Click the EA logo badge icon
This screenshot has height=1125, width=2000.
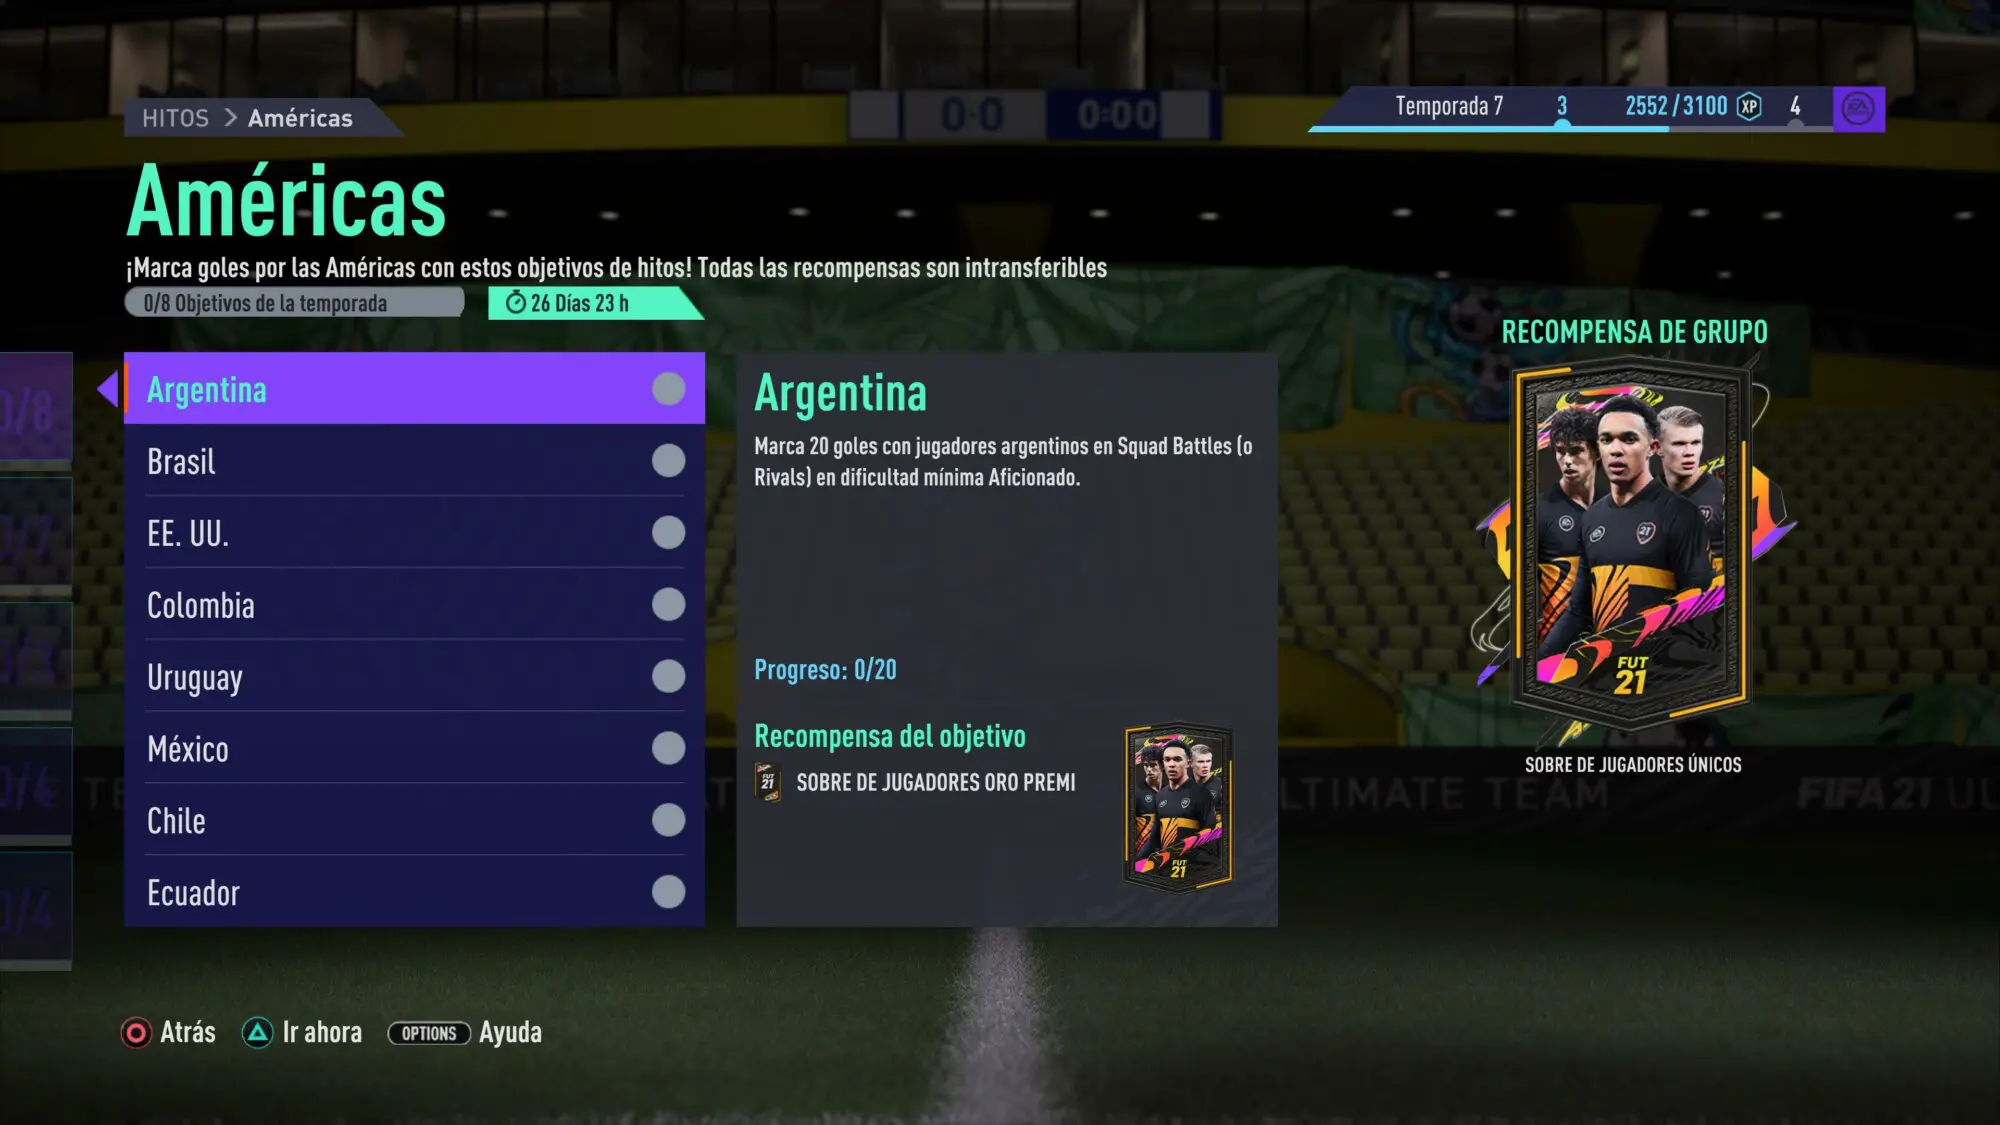[1858, 108]
